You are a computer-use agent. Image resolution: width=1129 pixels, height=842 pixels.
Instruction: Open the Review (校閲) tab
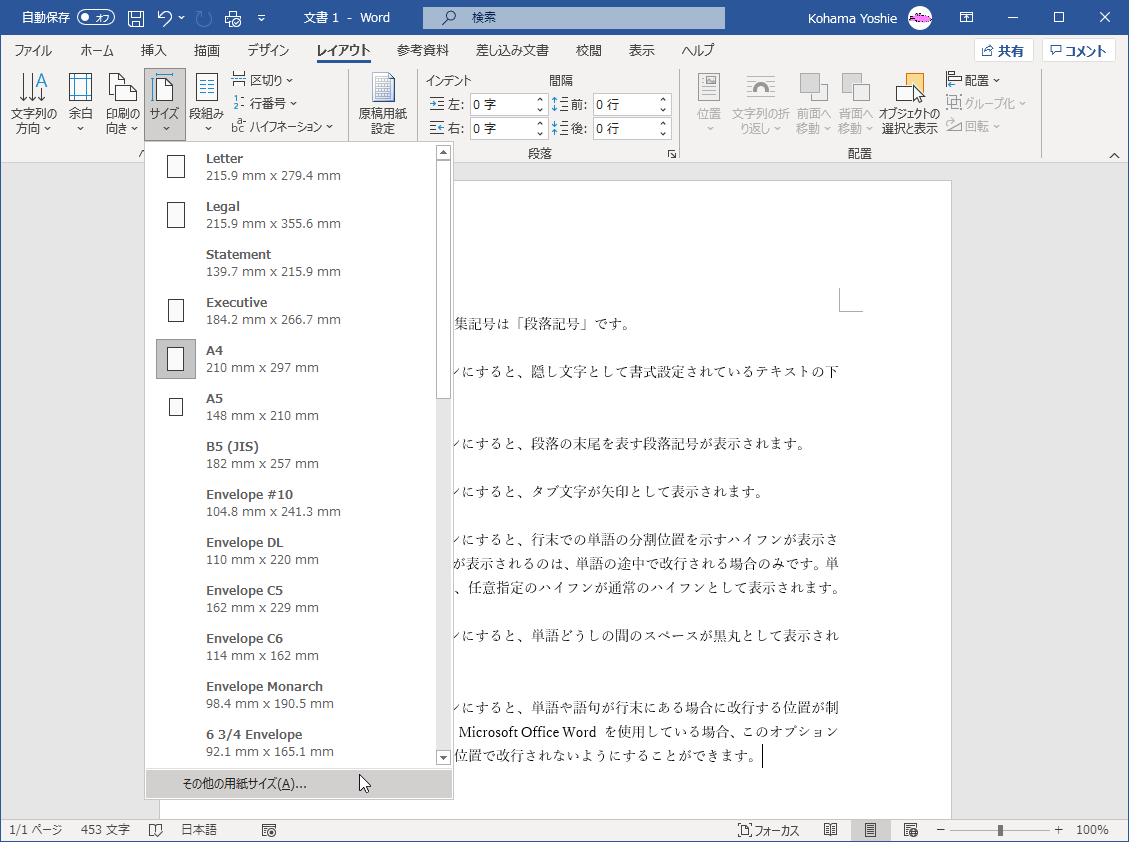click(x=588, y=50)
